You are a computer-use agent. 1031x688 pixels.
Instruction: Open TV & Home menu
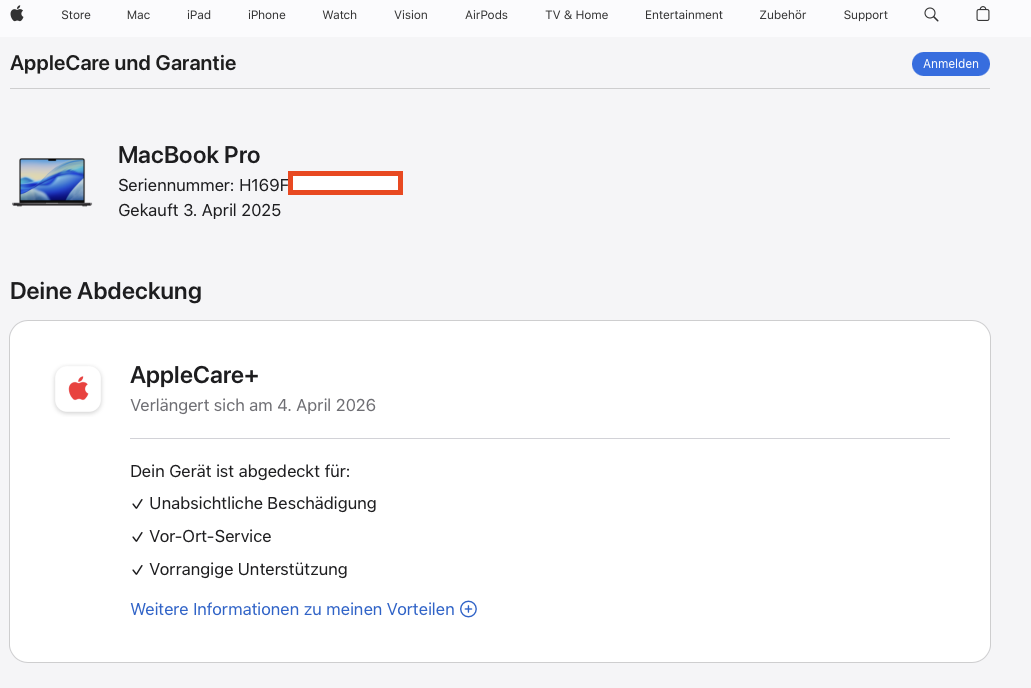pos(577,15)
